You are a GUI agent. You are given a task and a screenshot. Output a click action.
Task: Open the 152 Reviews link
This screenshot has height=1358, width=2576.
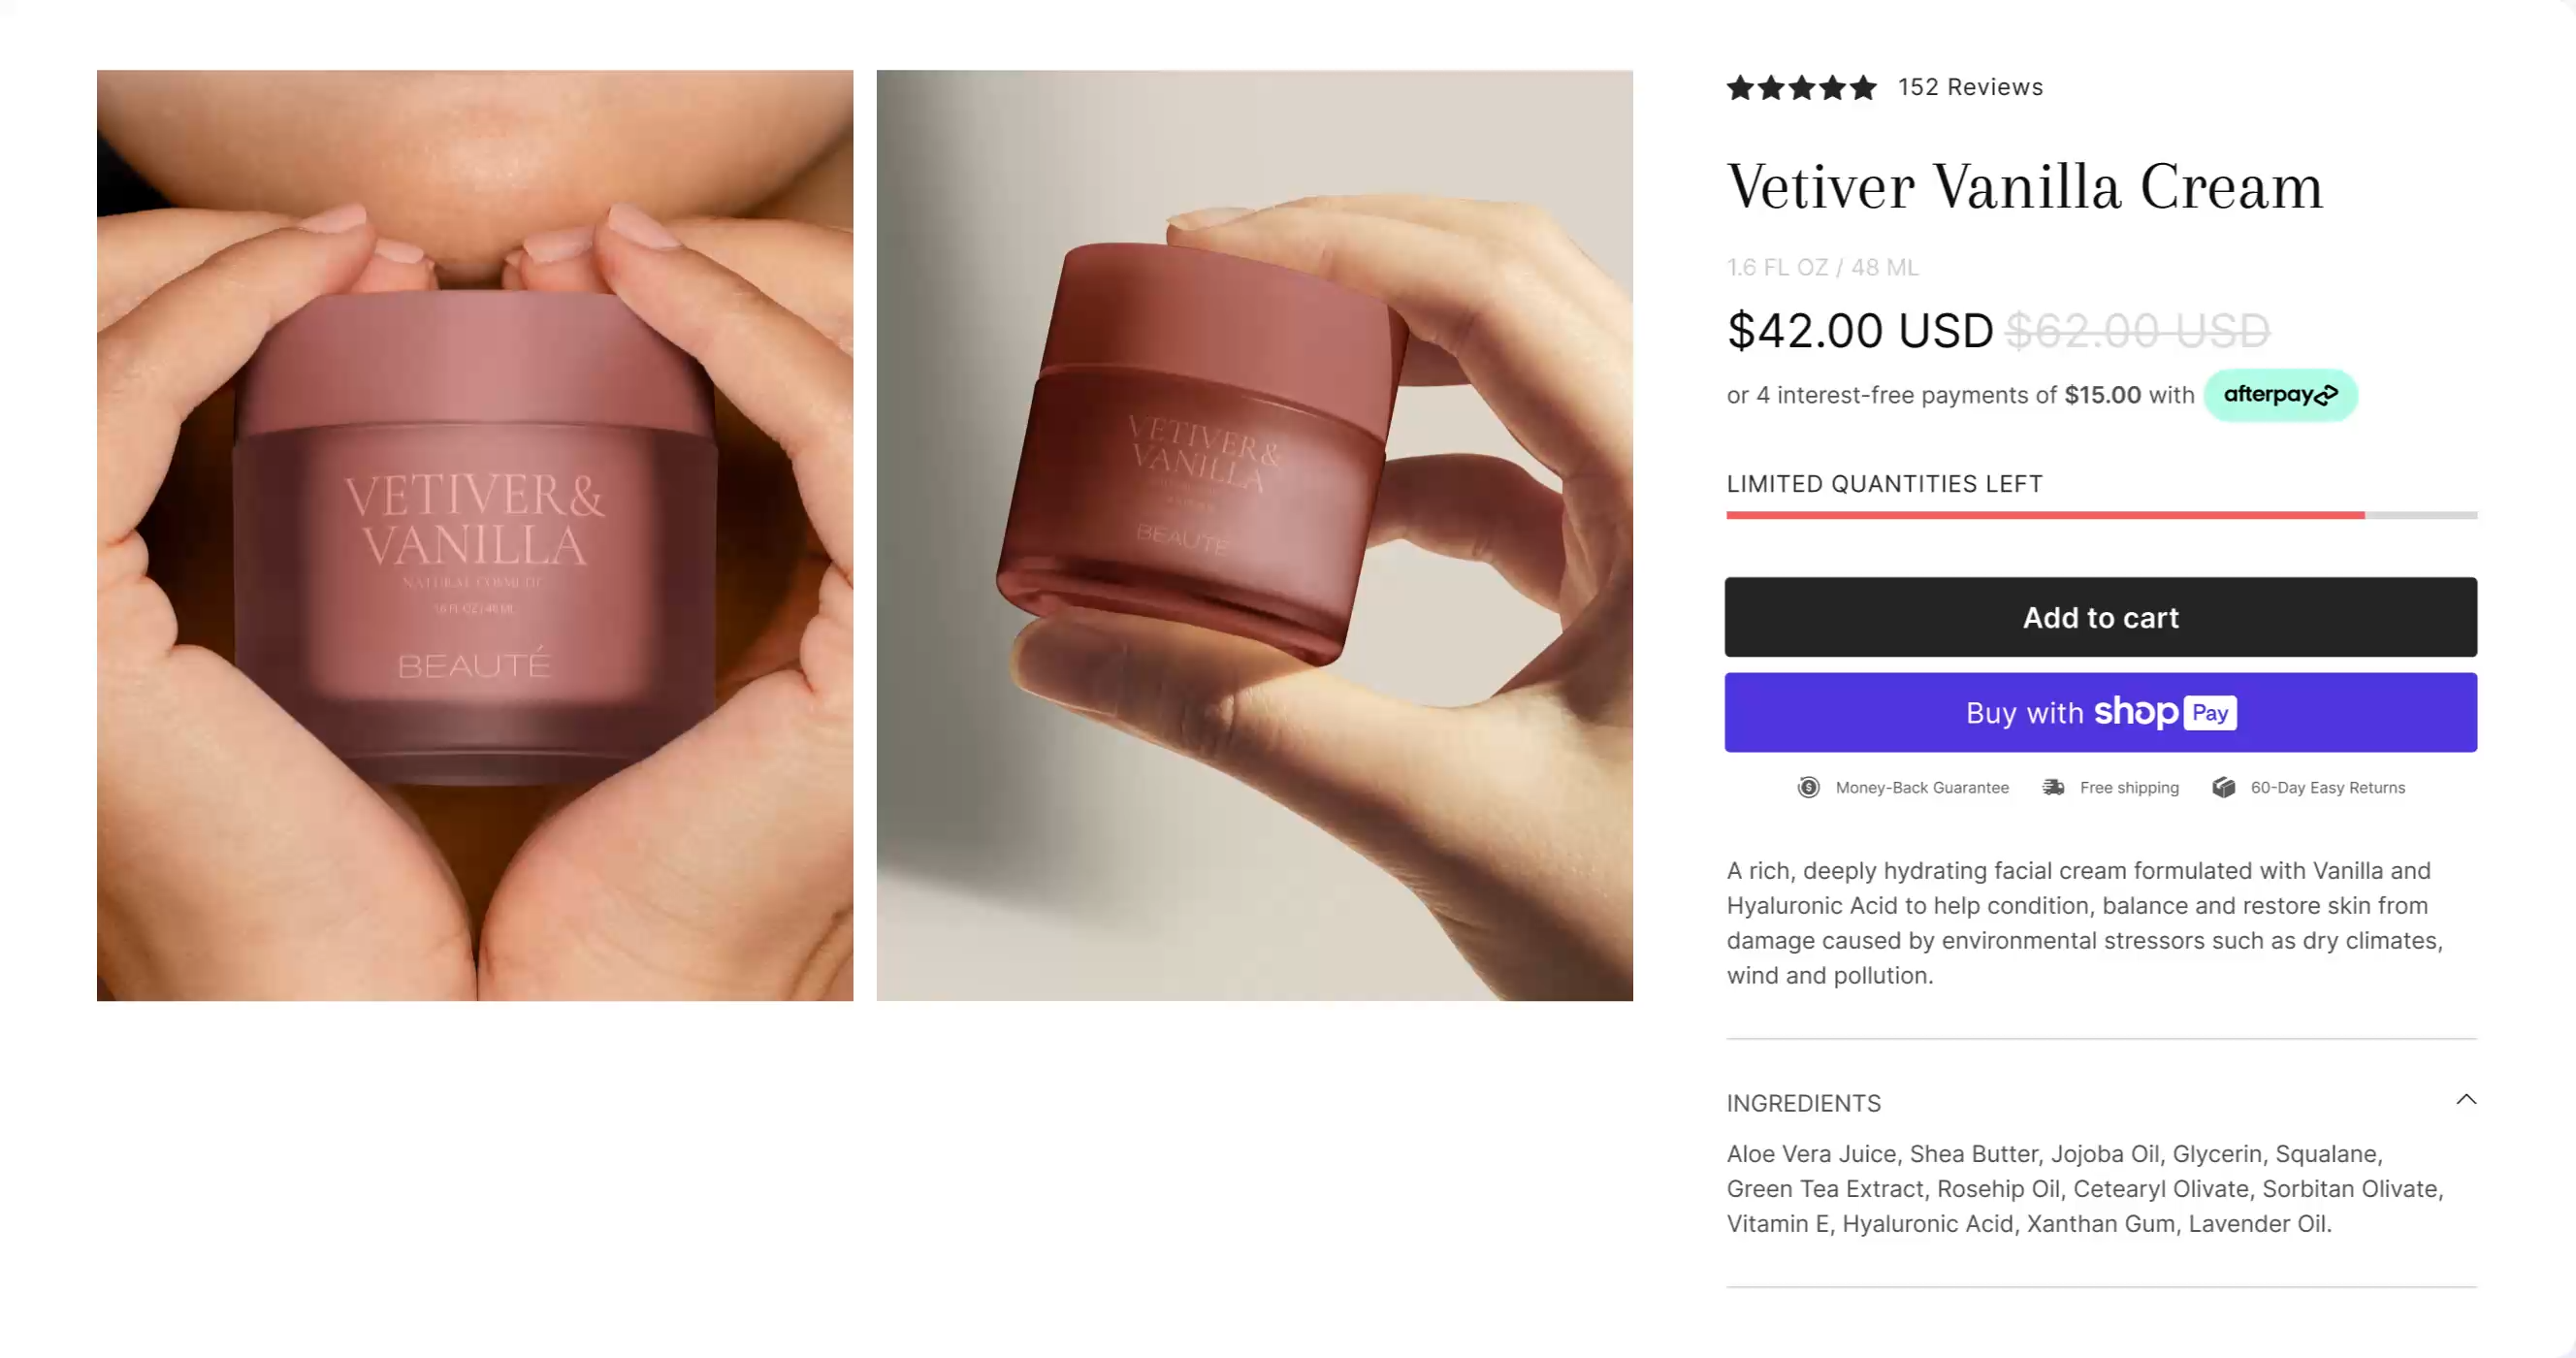[1970, 88]
